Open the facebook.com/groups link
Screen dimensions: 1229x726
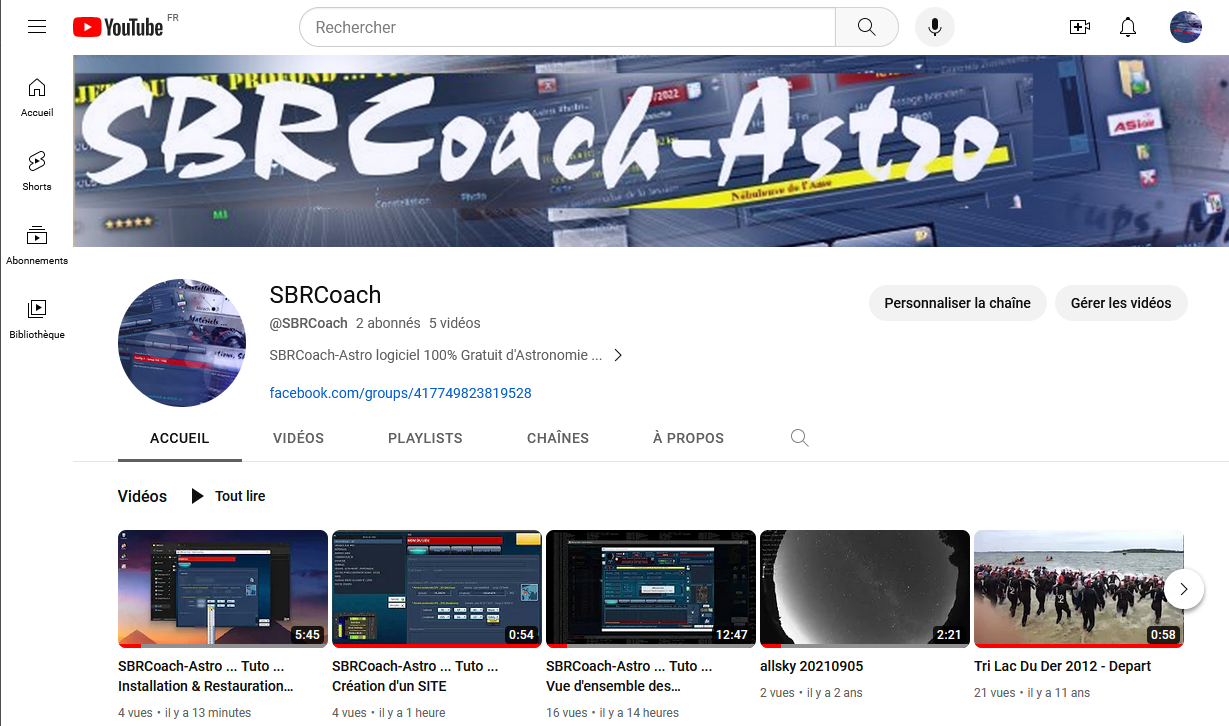point(400,393)
